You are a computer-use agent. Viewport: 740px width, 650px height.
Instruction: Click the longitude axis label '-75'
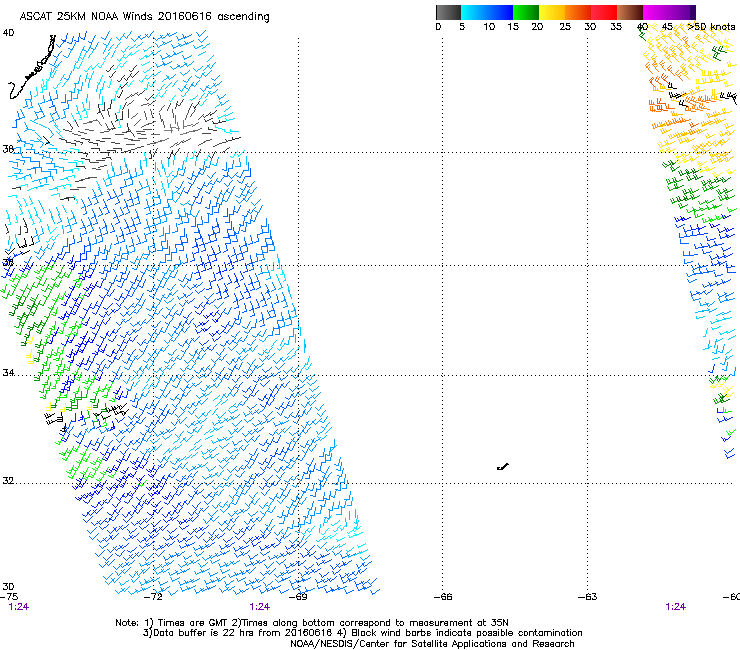click(x=9, y=597)
